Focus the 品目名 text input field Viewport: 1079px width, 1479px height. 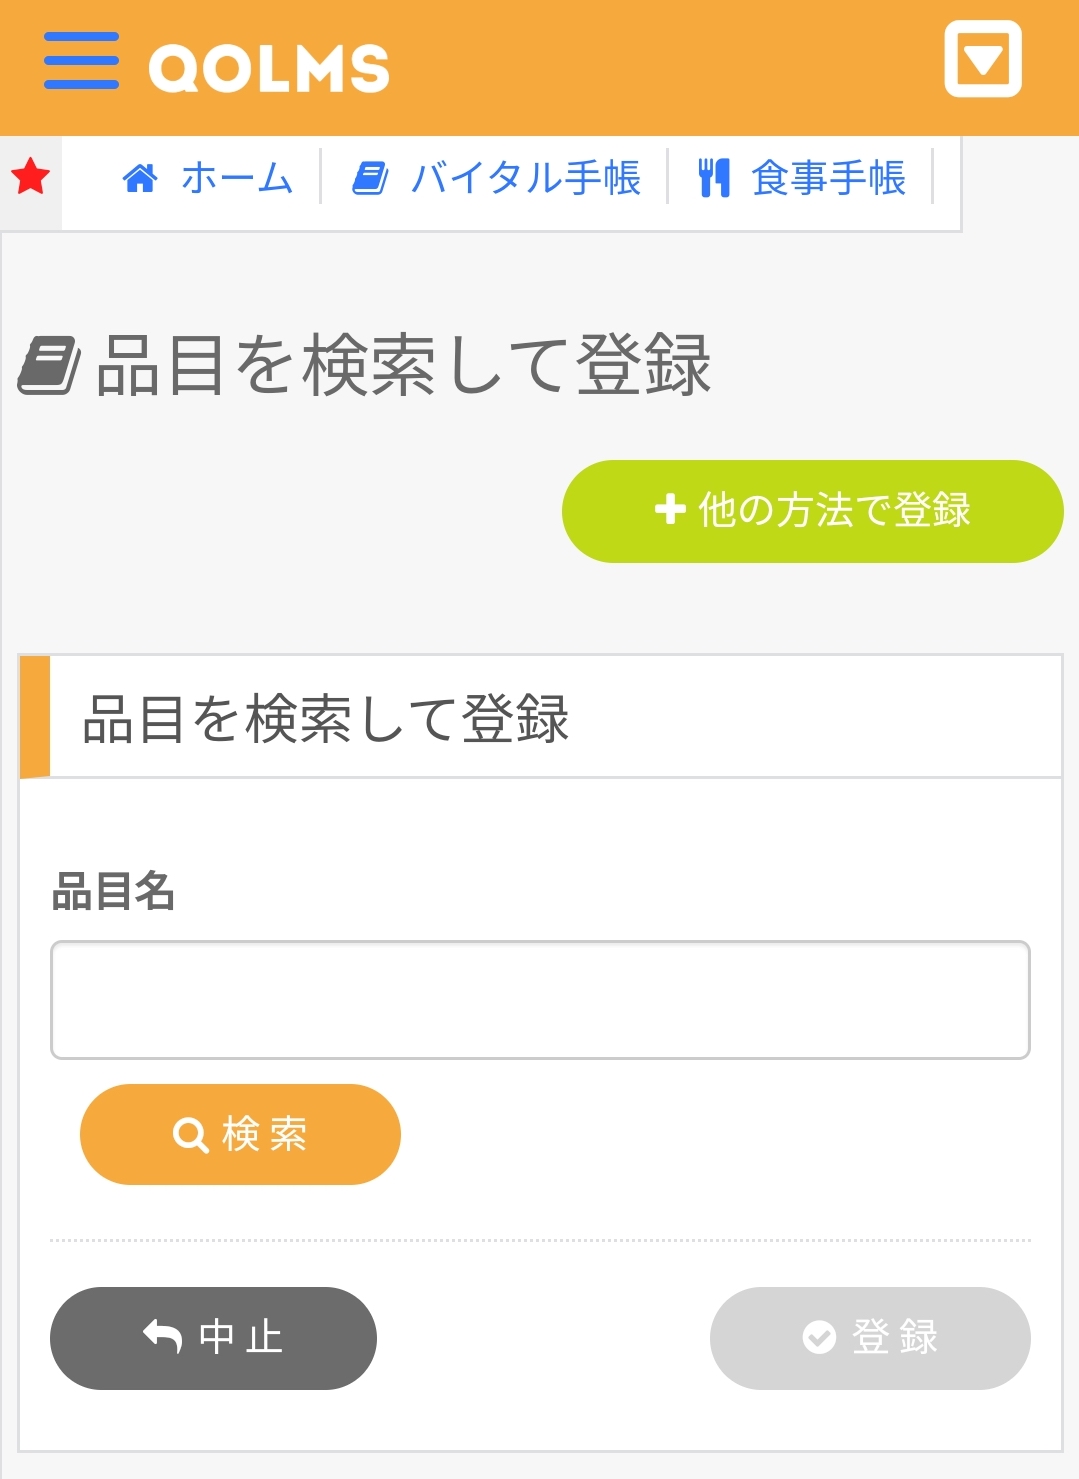click(540, 1000)
